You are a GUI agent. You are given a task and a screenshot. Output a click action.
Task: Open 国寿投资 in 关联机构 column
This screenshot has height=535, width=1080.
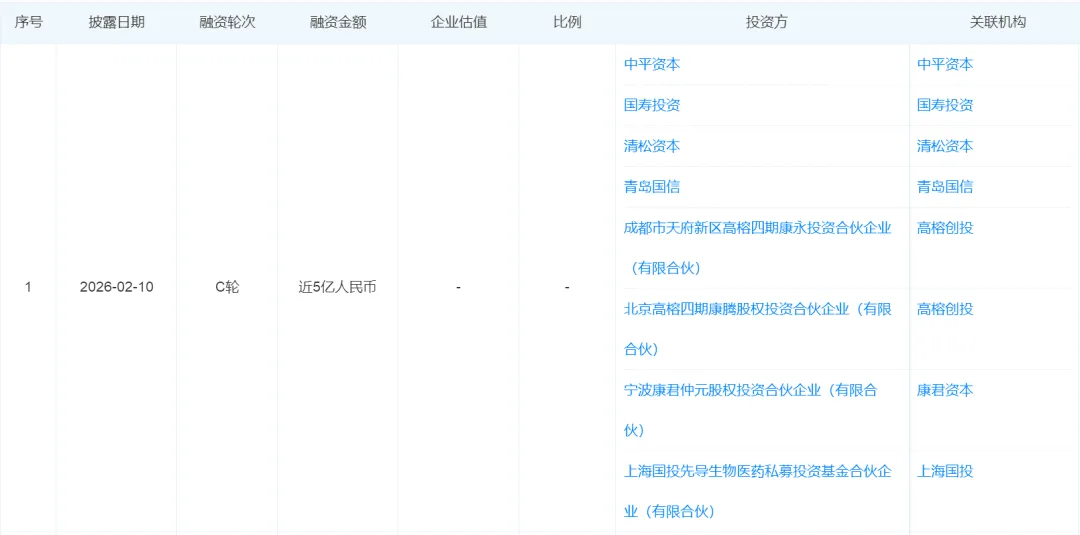(945, 105)
